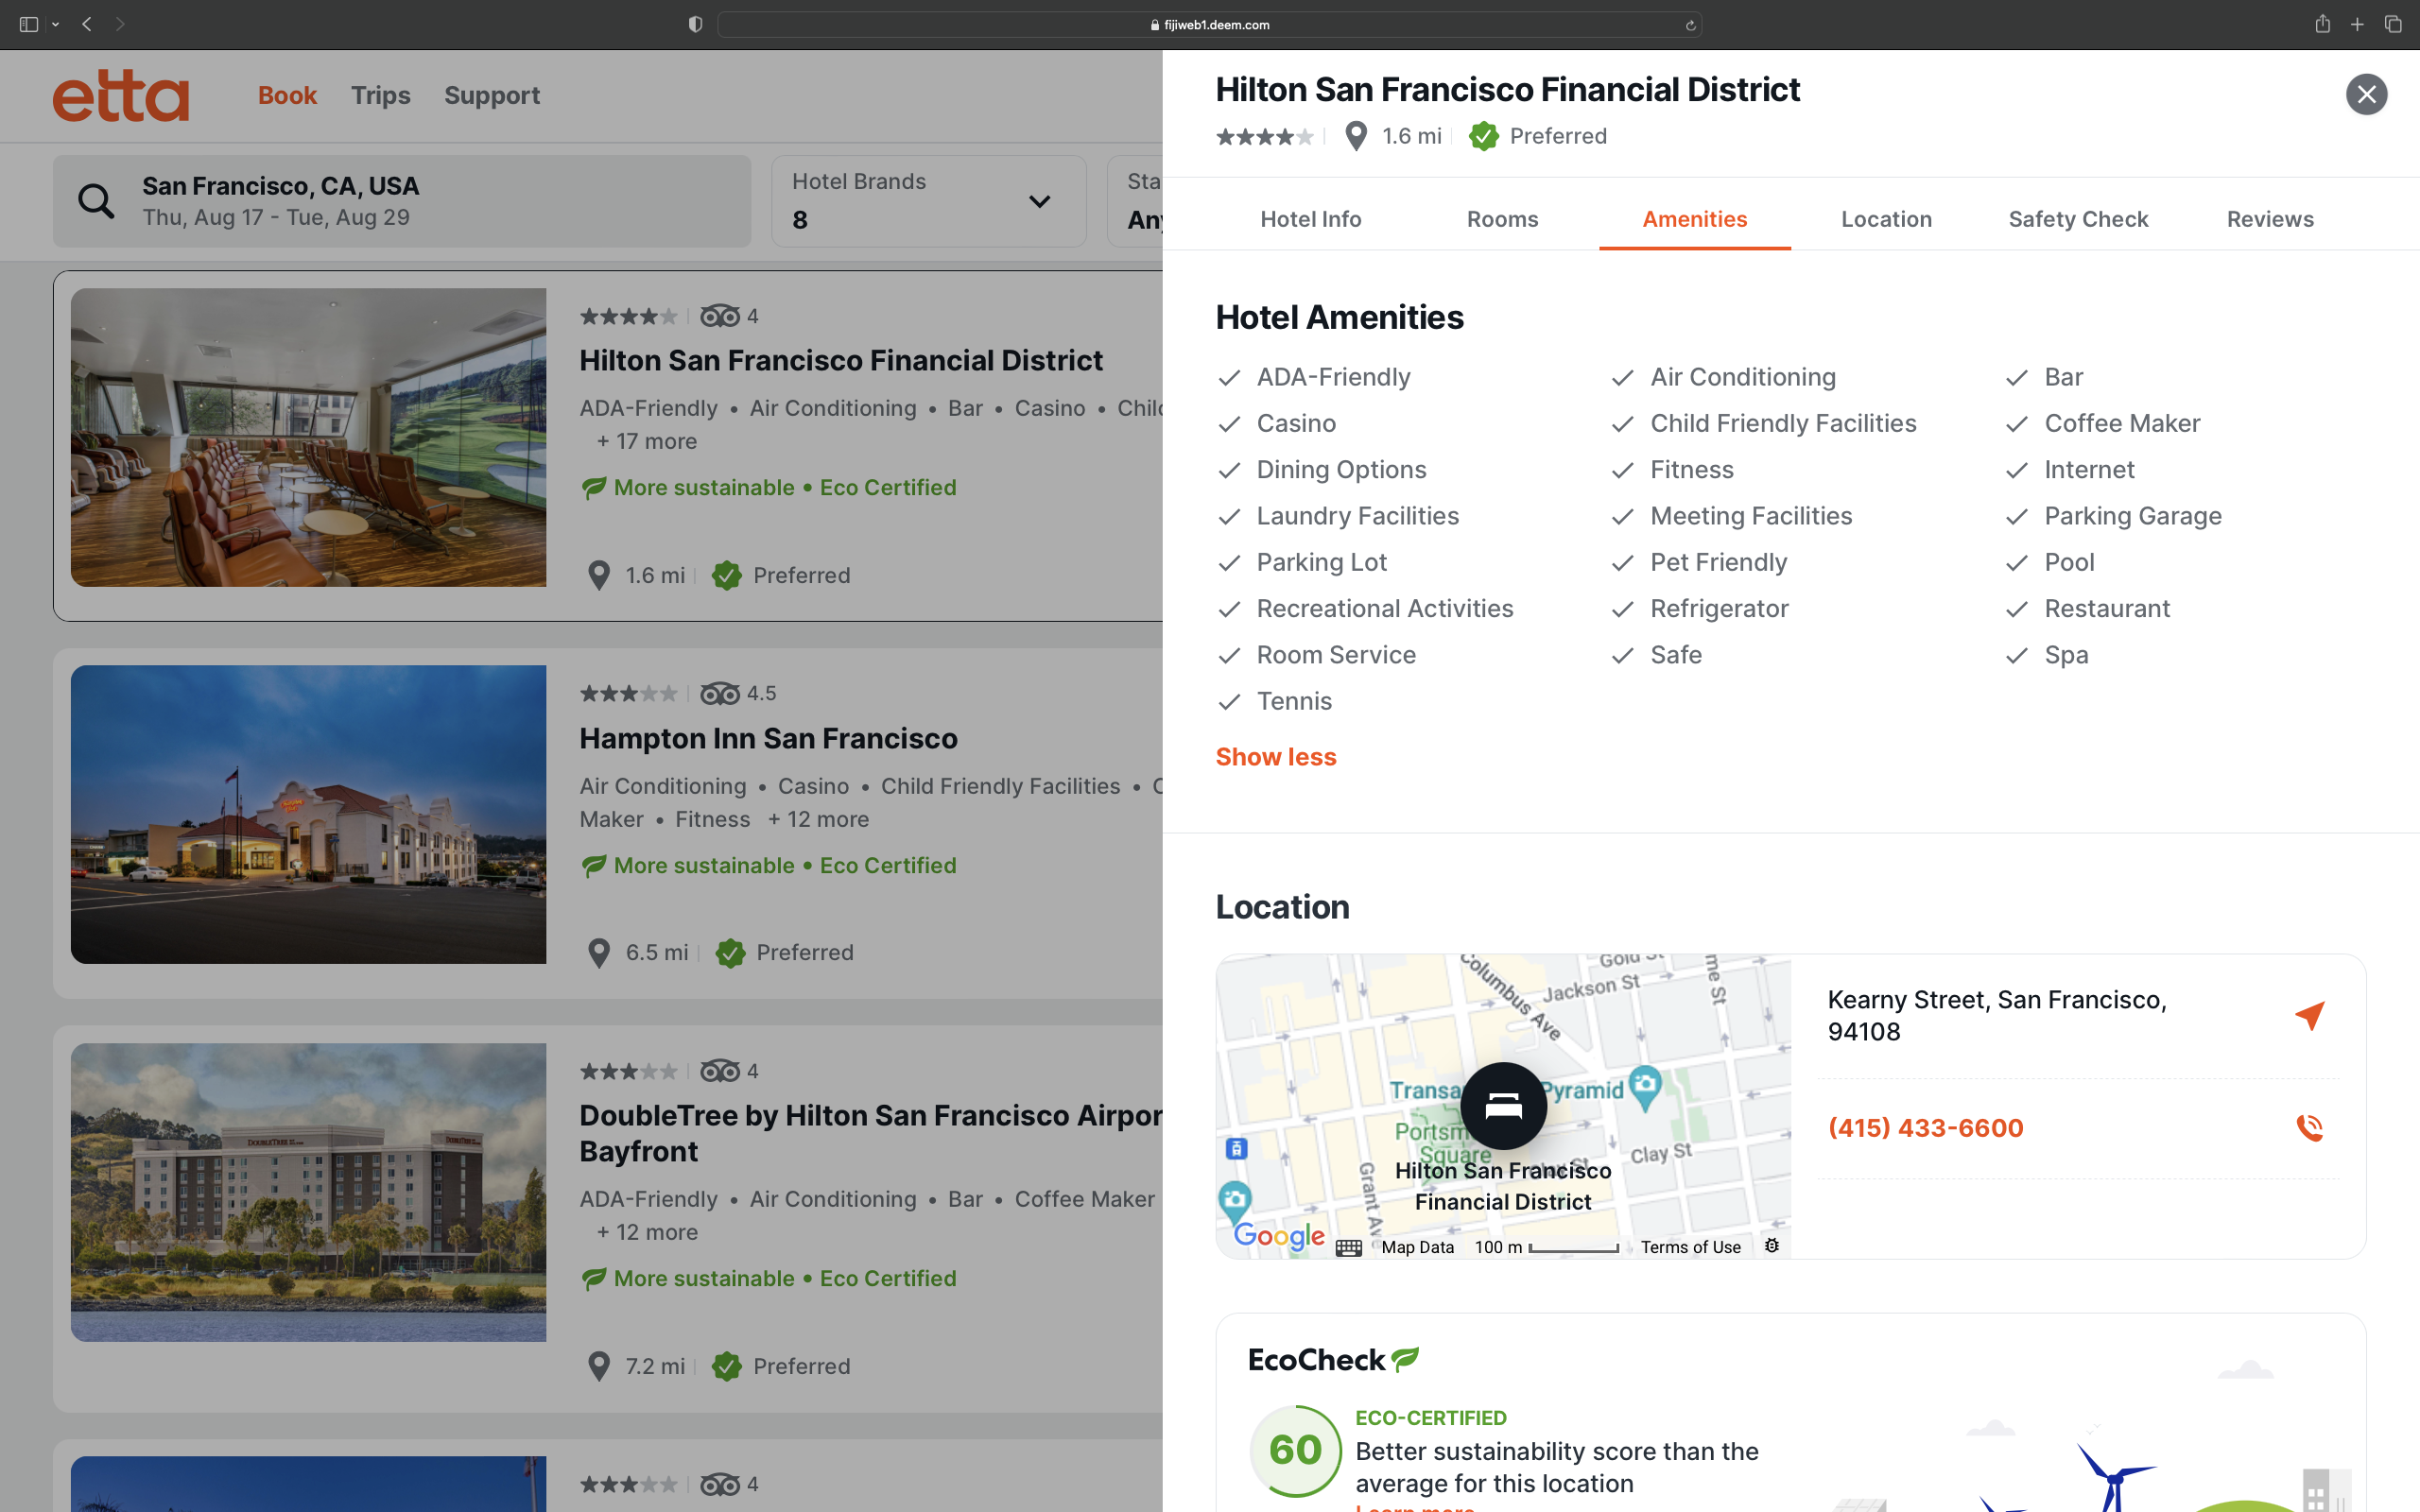Open Terms of Use link on map

pyautogui.click(x=1690, y=1247)
